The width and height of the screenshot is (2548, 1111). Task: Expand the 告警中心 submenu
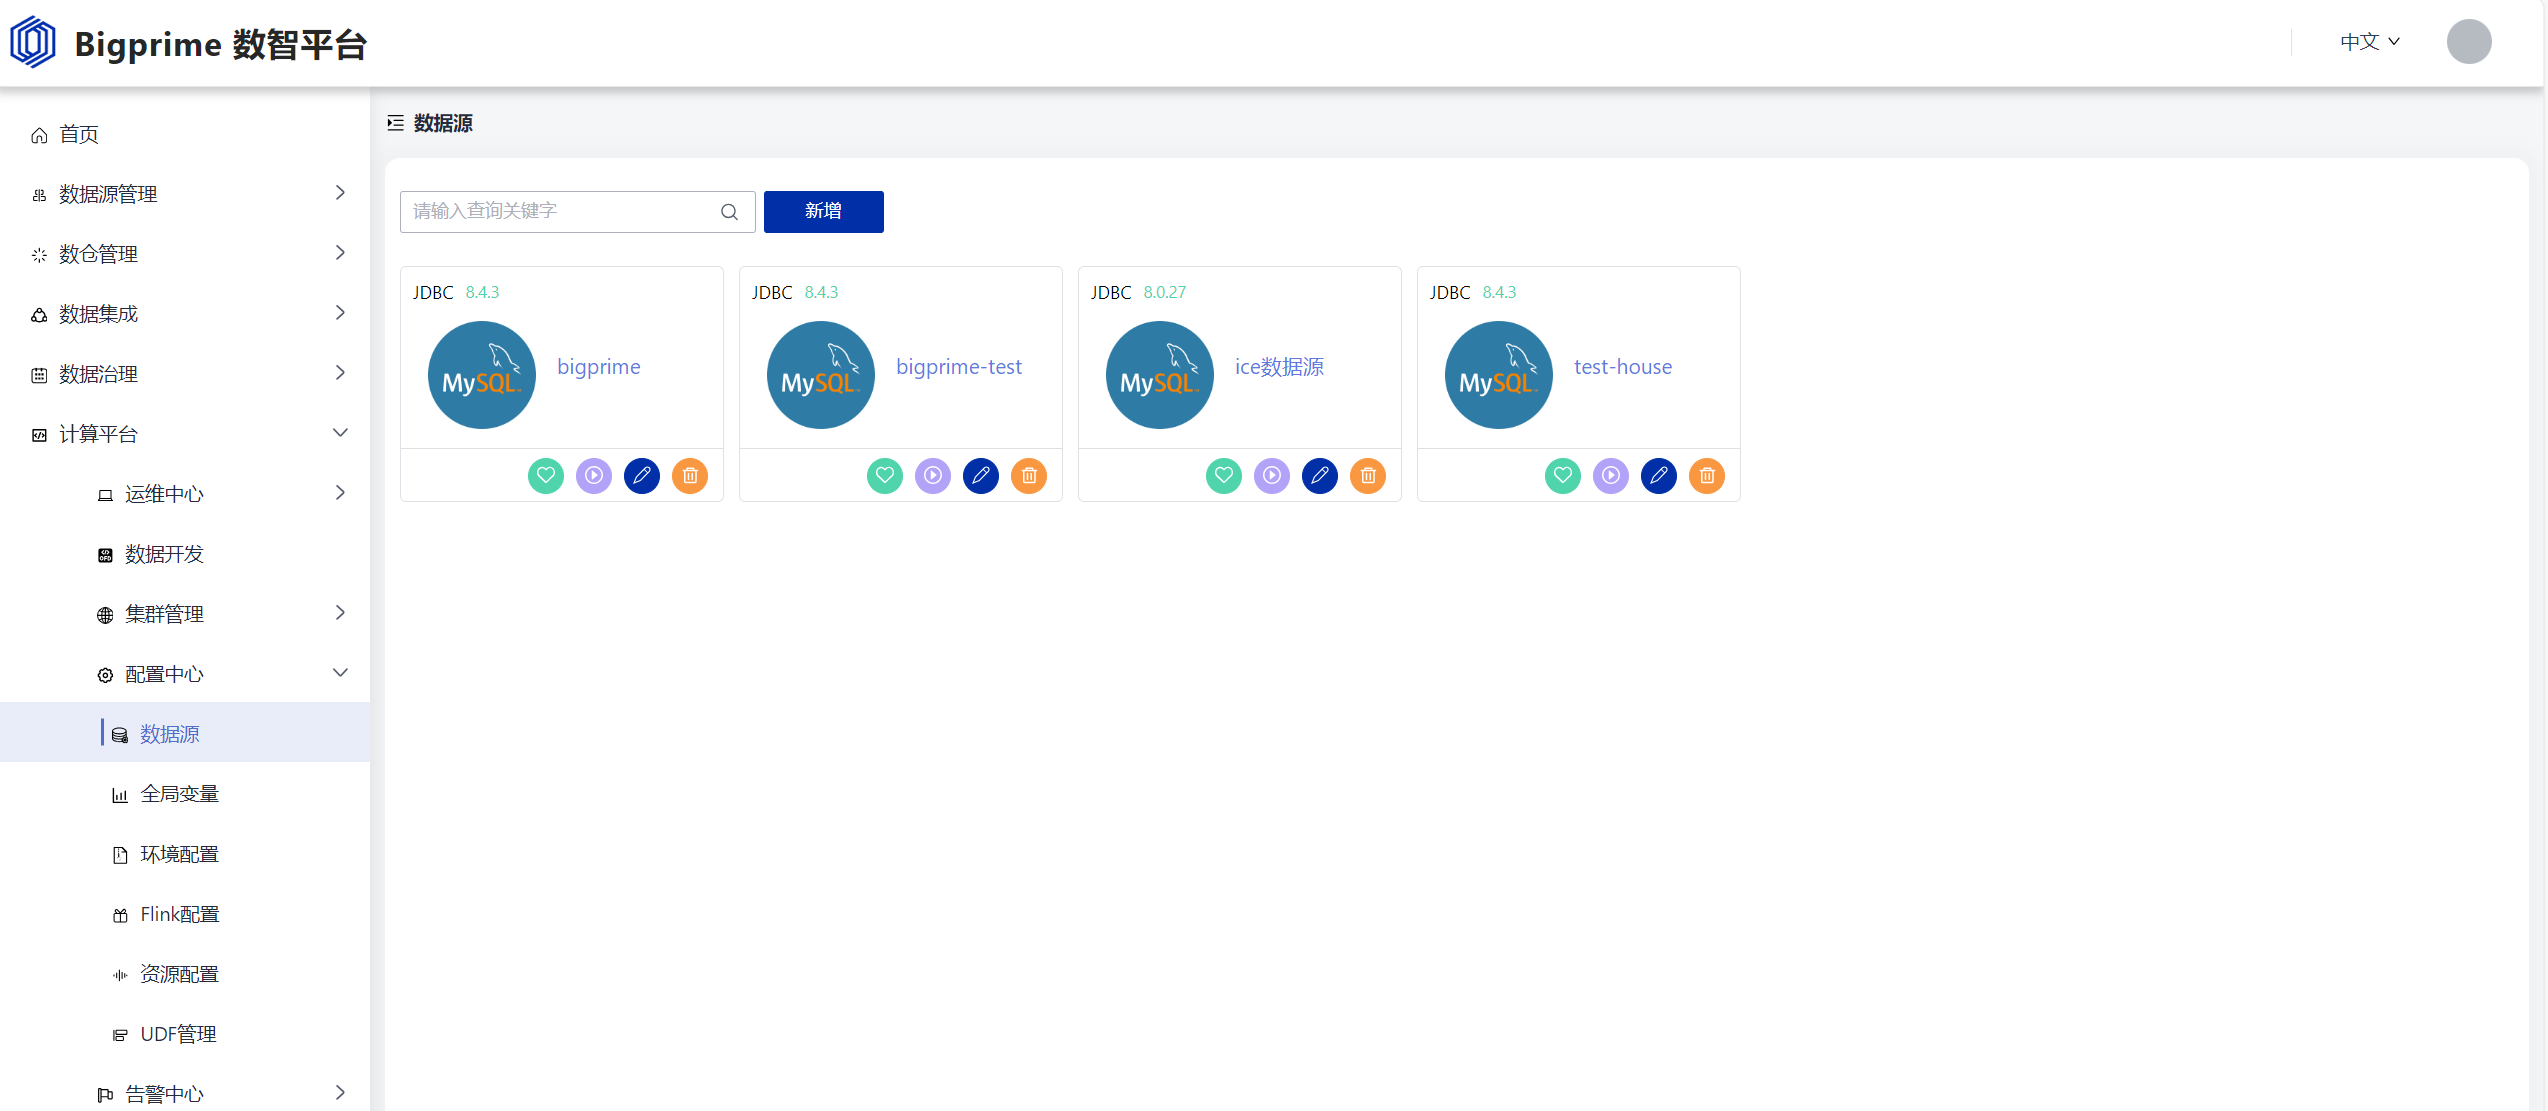click(185, 1093)
